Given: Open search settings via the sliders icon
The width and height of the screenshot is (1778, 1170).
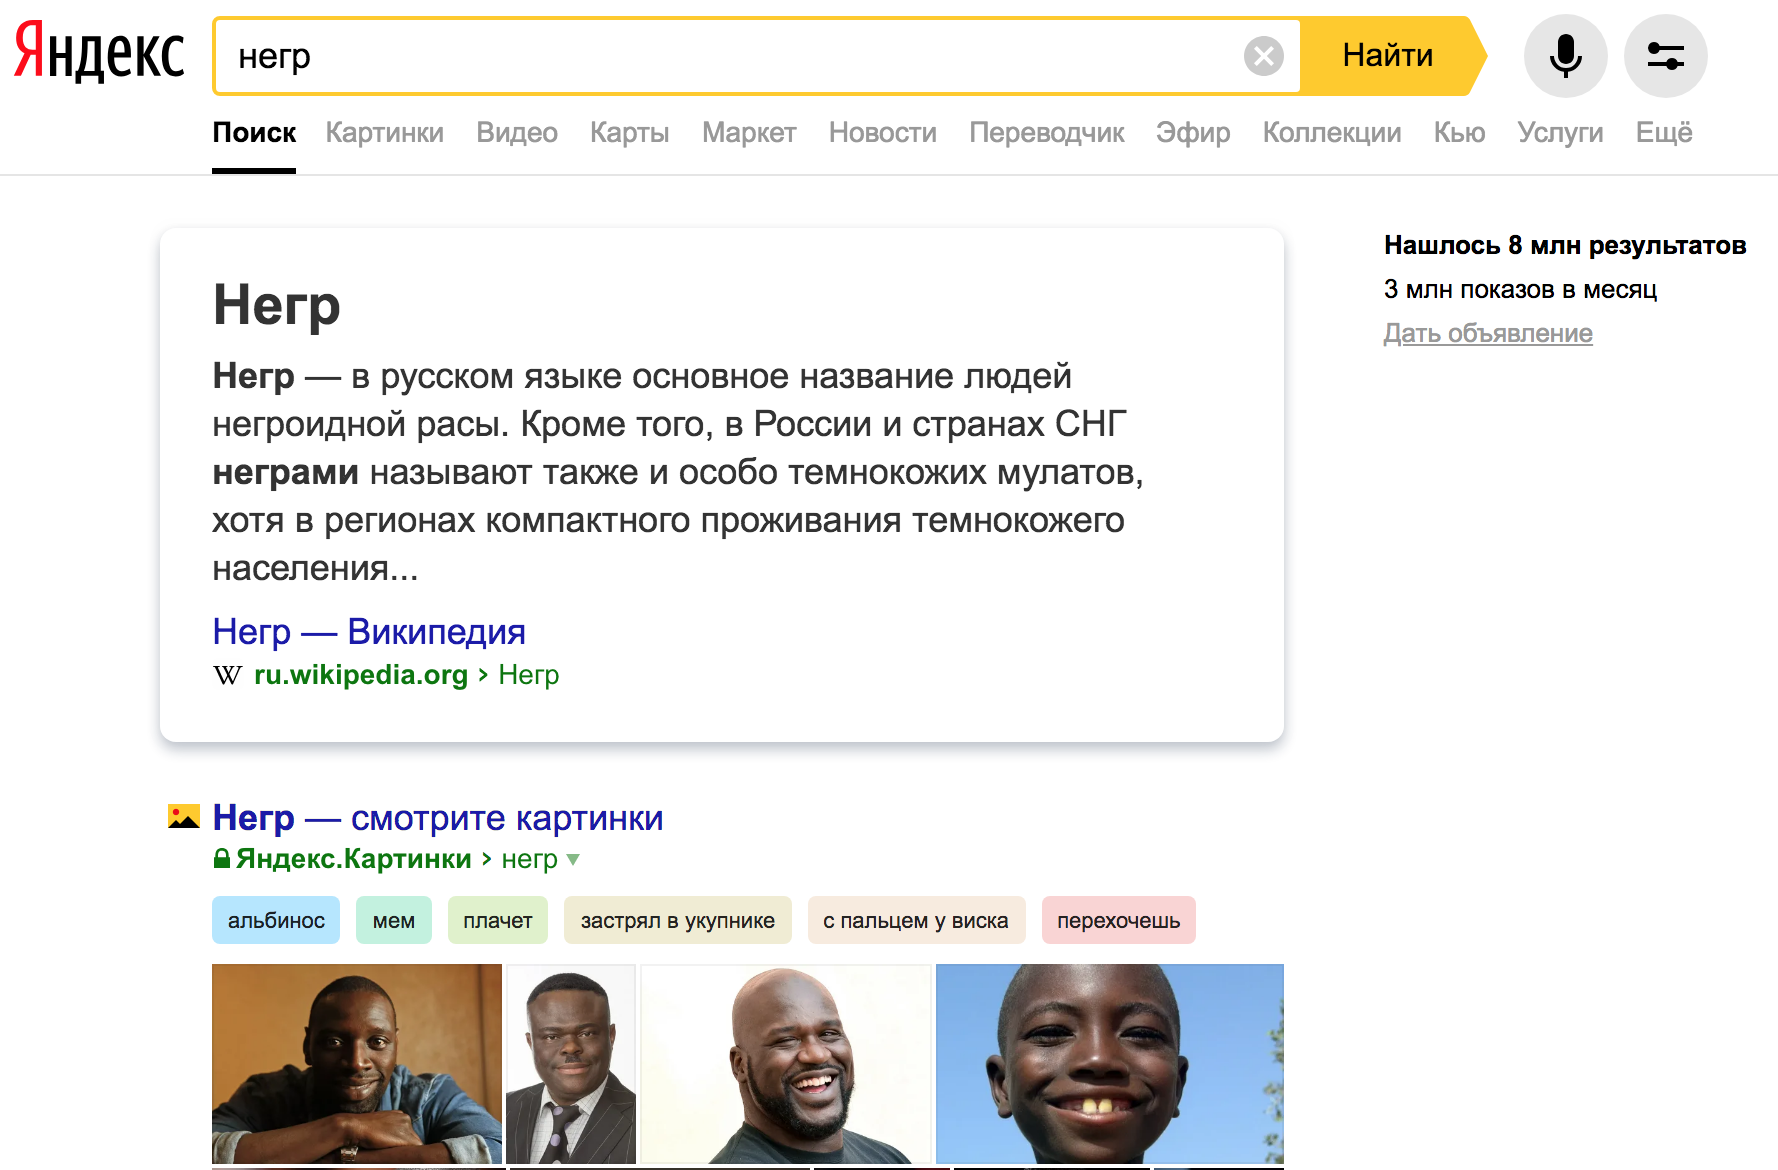Looking at the screenshot, I should point(1665,56).
